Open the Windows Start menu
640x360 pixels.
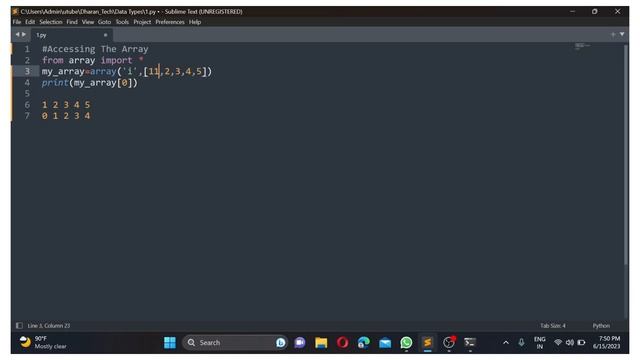pos(170,342)
